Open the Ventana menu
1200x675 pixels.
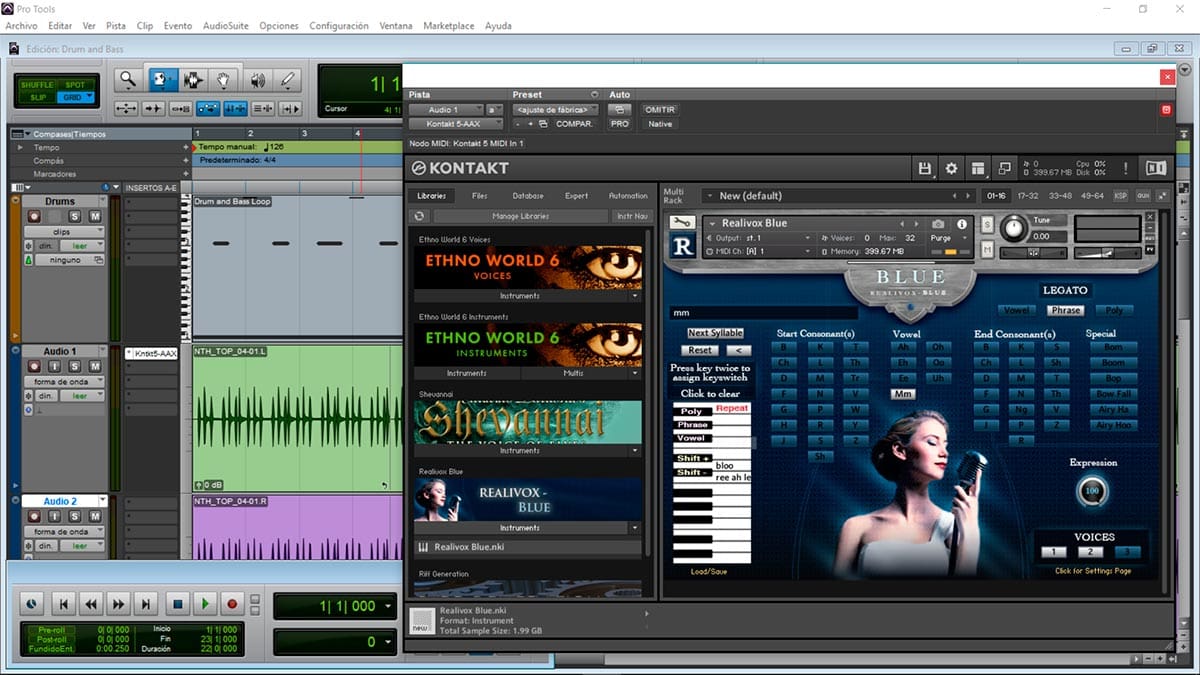[x=396, y=26]
